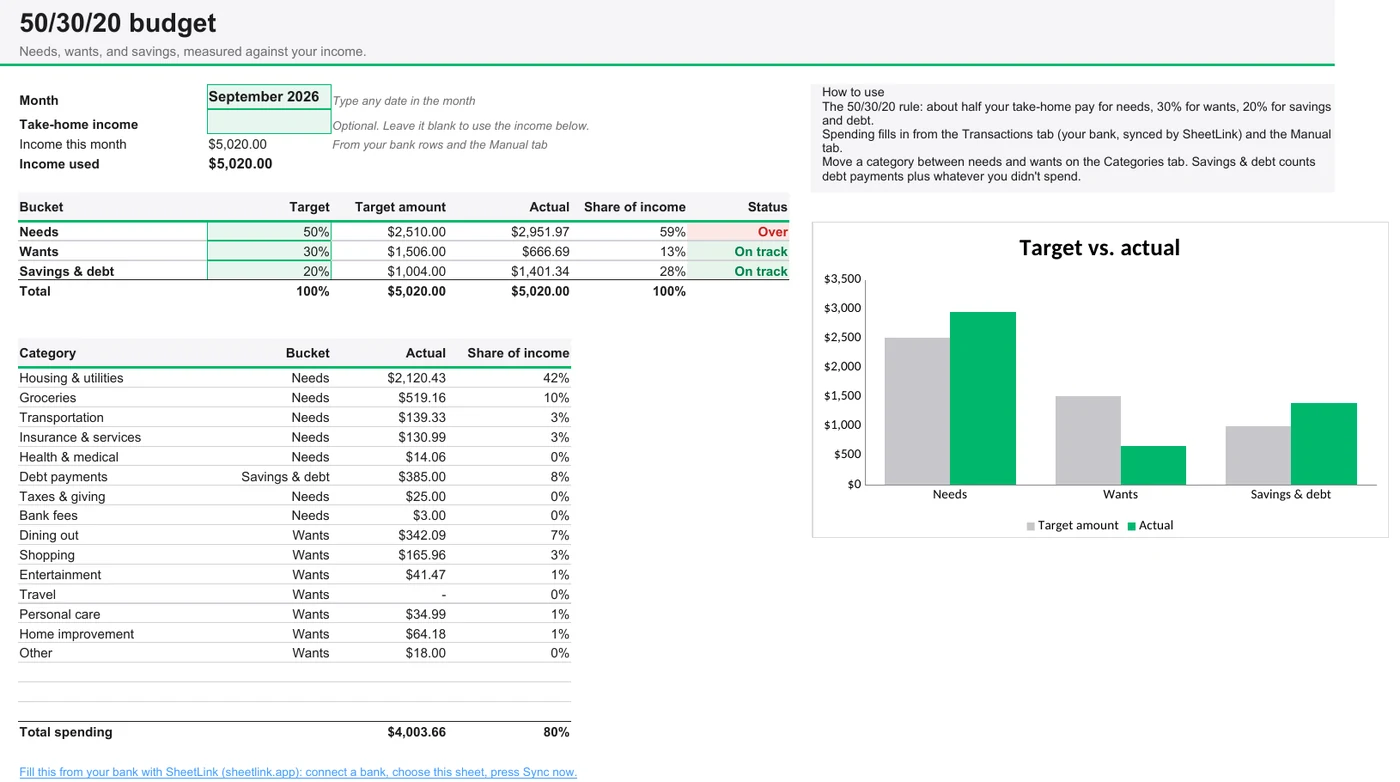Click the empty Take-home income input cell
The height and width of the screenshot is (782, 1400).
pyautogui.click(x=269, y=122)
